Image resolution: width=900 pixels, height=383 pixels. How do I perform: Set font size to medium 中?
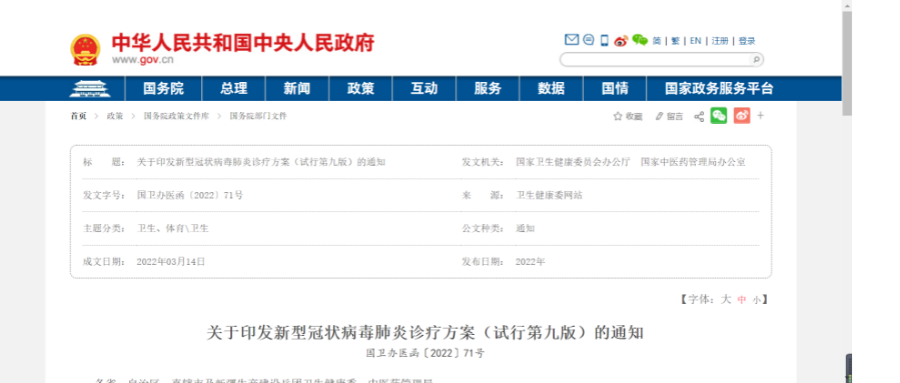742,300
